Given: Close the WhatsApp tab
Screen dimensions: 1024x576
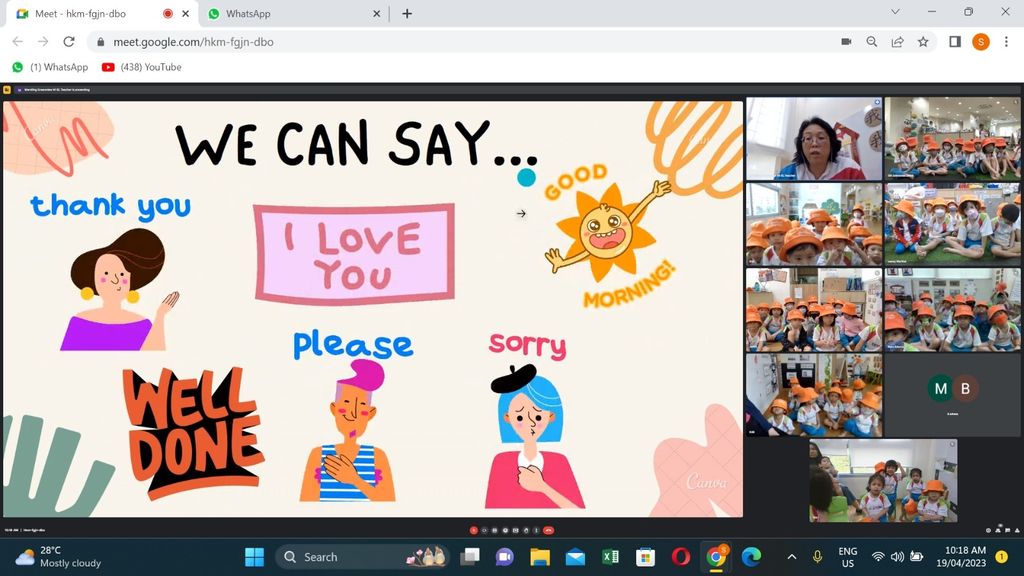Looking at the screenshot, I should (x=377, y=13).
